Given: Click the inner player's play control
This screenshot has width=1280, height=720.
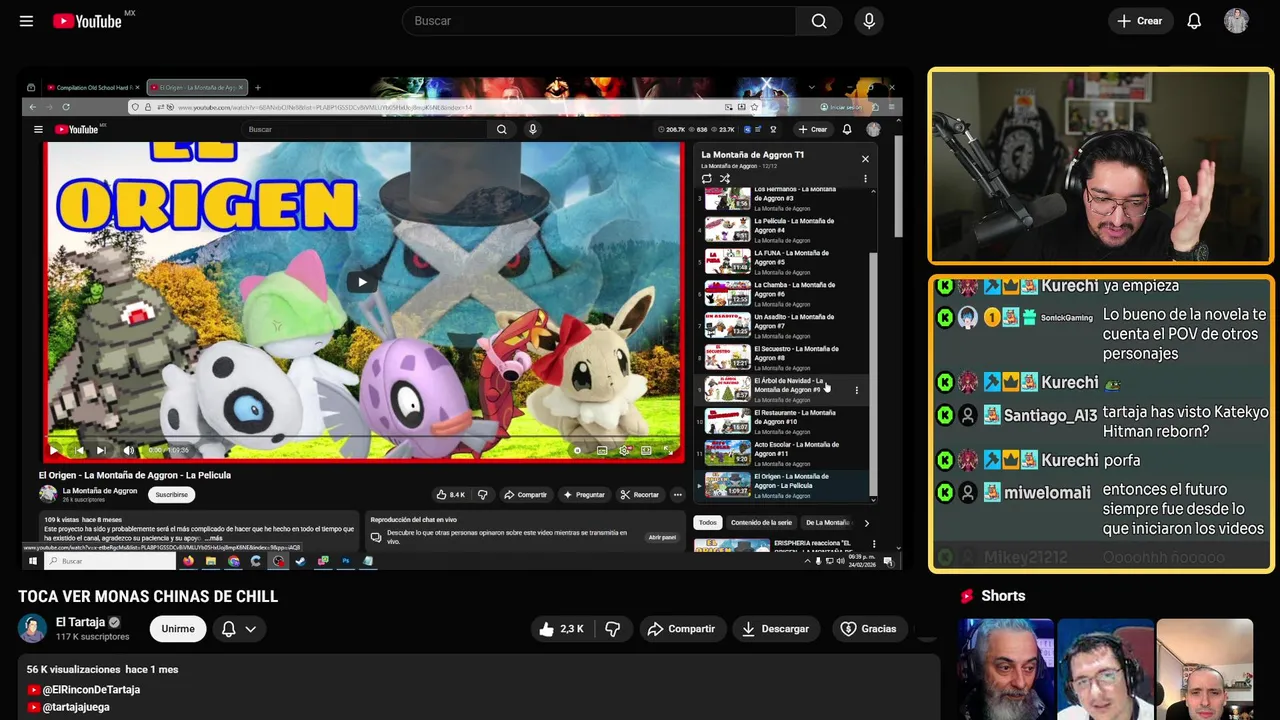Looking at the screenshot, I should [54, 451].
